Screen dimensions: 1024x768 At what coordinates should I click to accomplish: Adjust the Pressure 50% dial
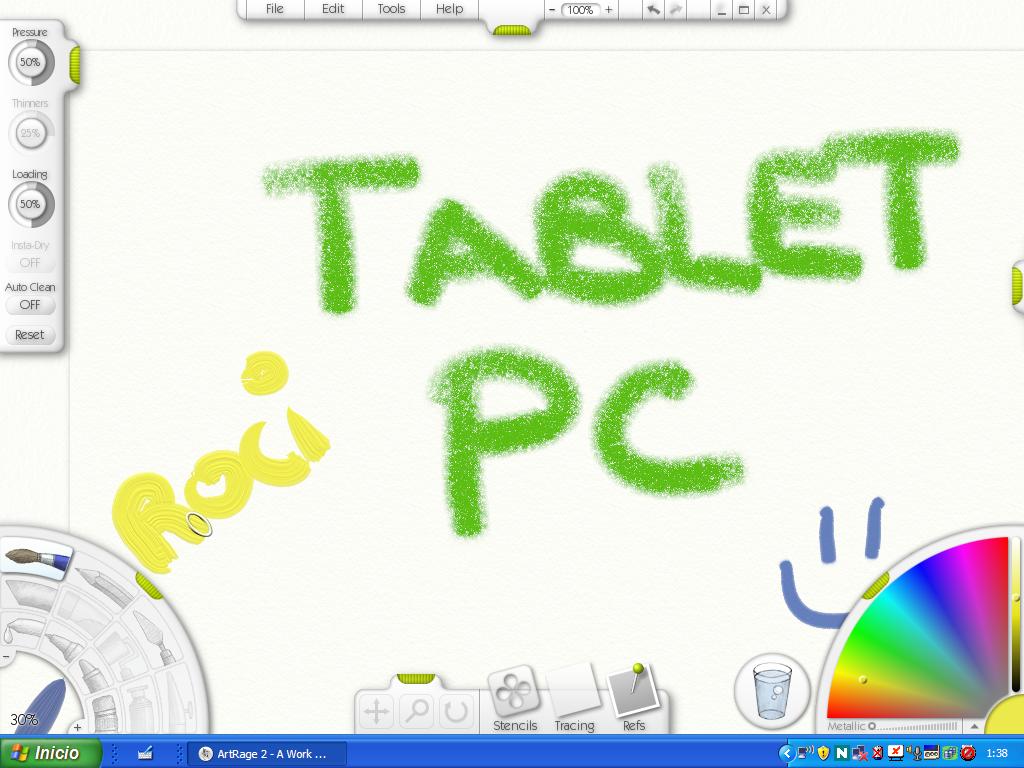pyautogui.click(x=30, y=62)
